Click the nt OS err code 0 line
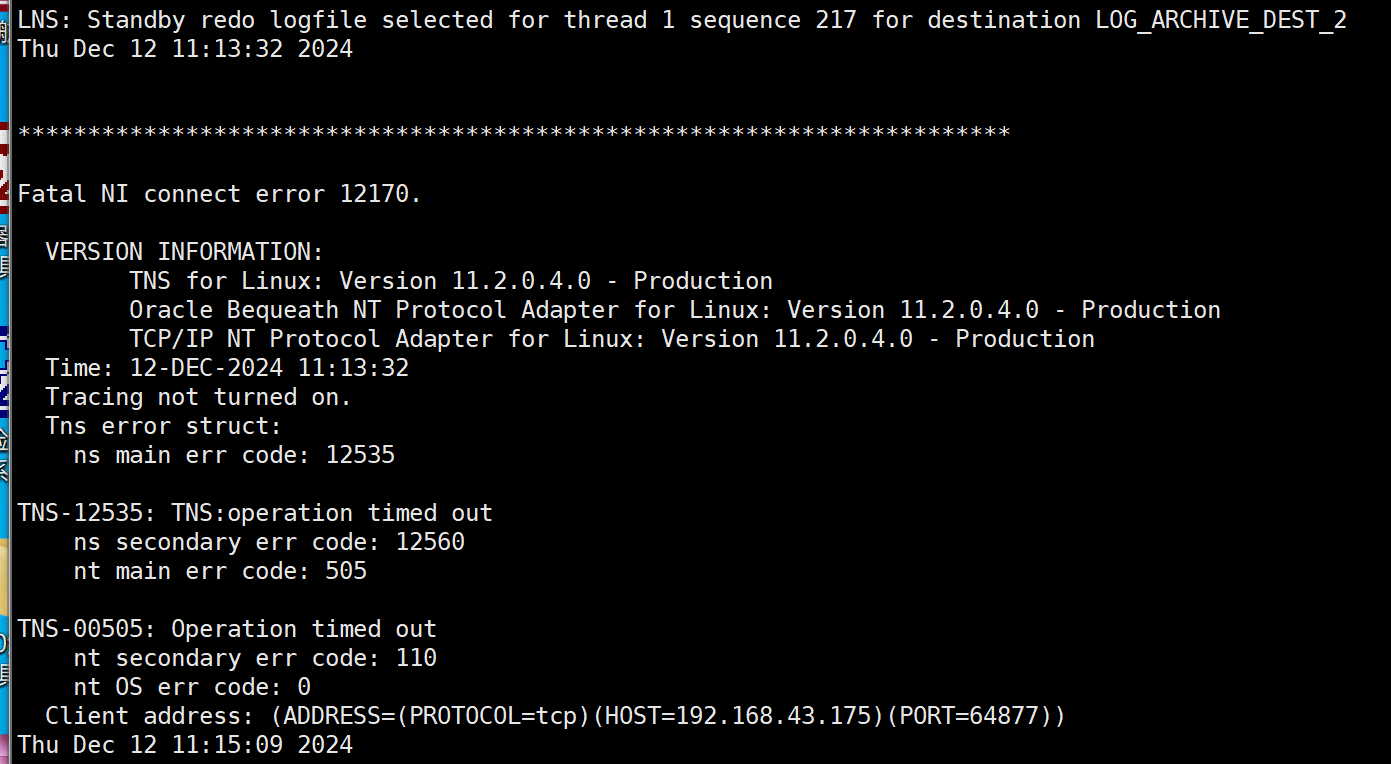1391x764 pixels. pos(192,687)
